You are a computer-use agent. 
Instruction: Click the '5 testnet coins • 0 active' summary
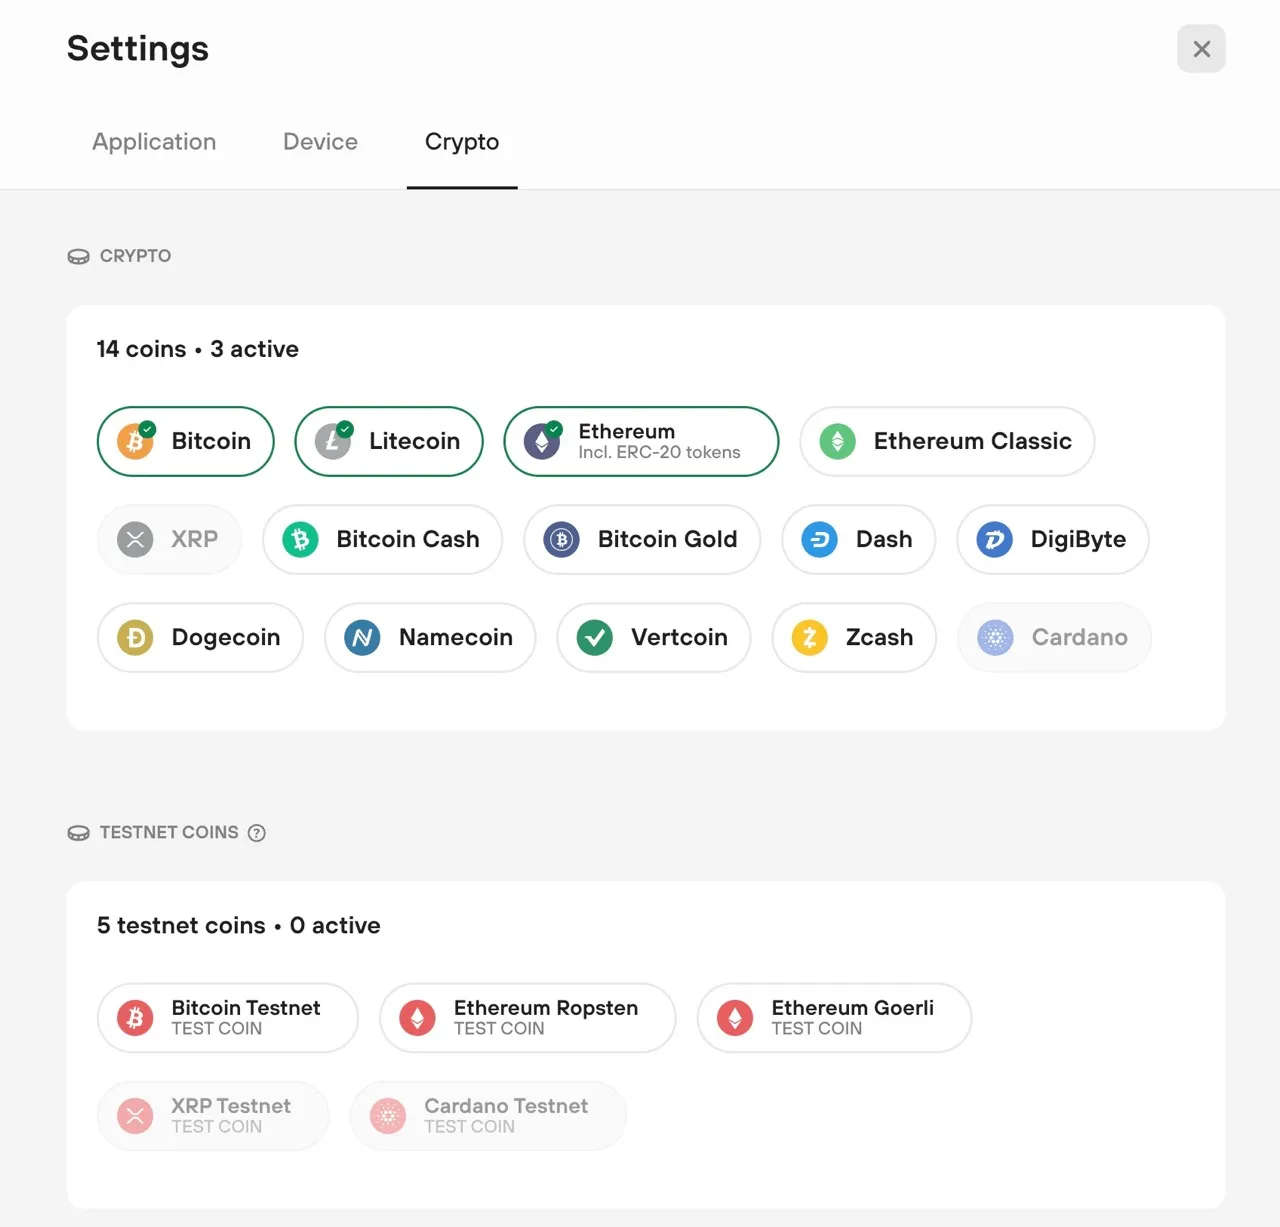click(x=239, y=926)
